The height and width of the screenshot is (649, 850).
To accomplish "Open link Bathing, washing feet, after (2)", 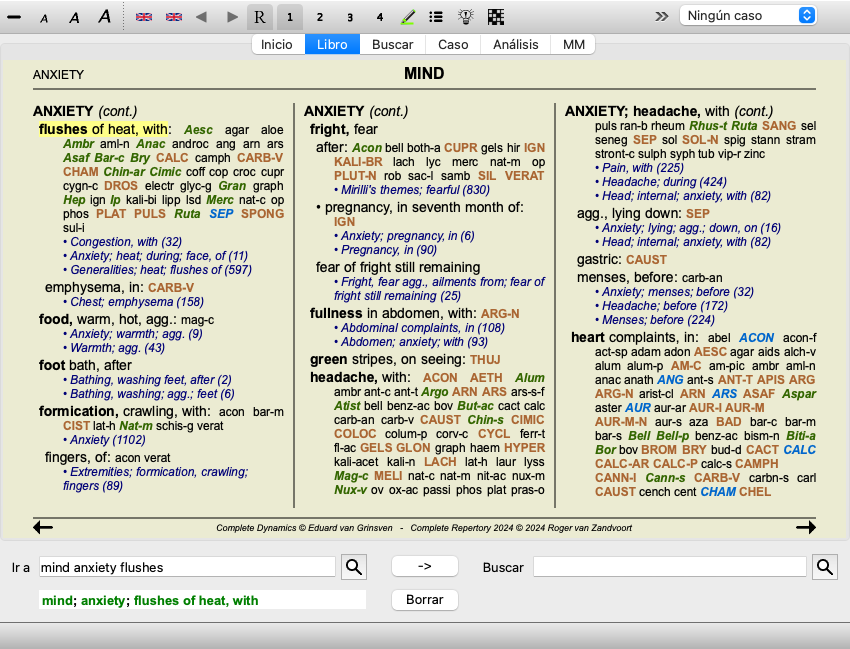I will point(151,380).
